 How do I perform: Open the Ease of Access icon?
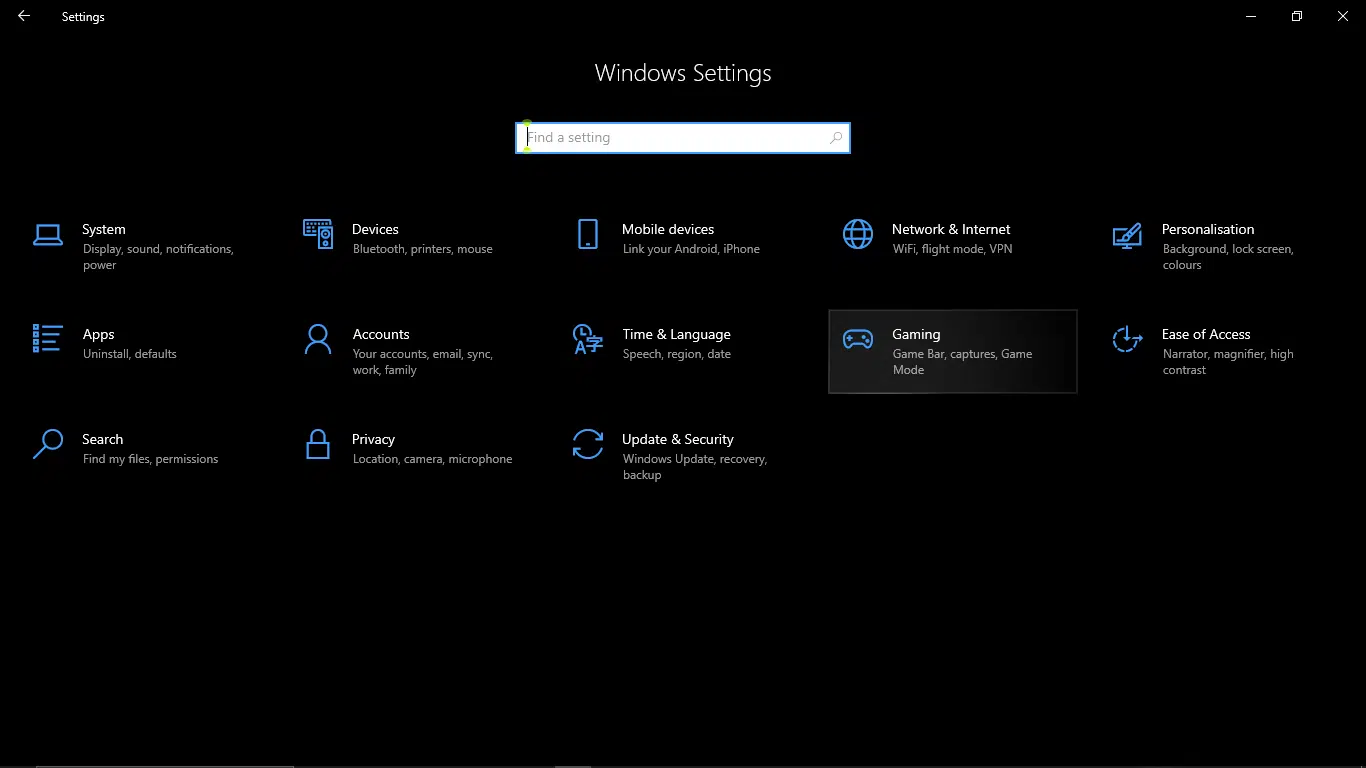click(1127, 339)
